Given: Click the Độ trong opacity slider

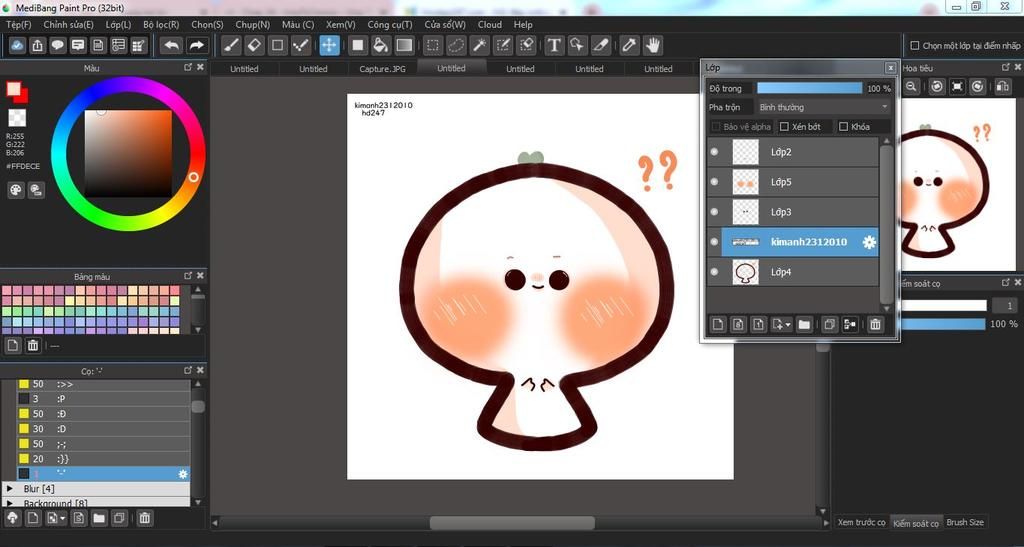Looking at the screenshot, I should pyautogui.click(x=809, y=88).
